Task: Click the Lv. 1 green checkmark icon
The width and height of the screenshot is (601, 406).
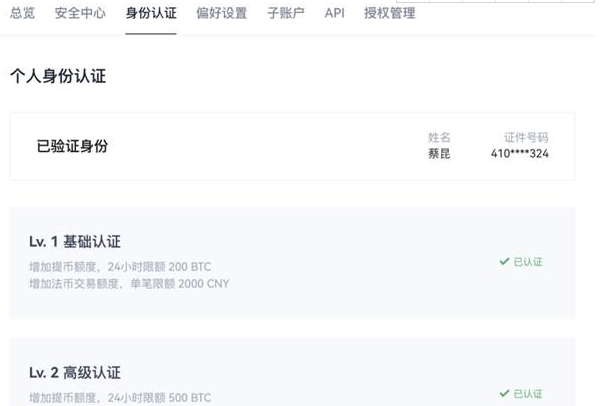Action: 504,262
